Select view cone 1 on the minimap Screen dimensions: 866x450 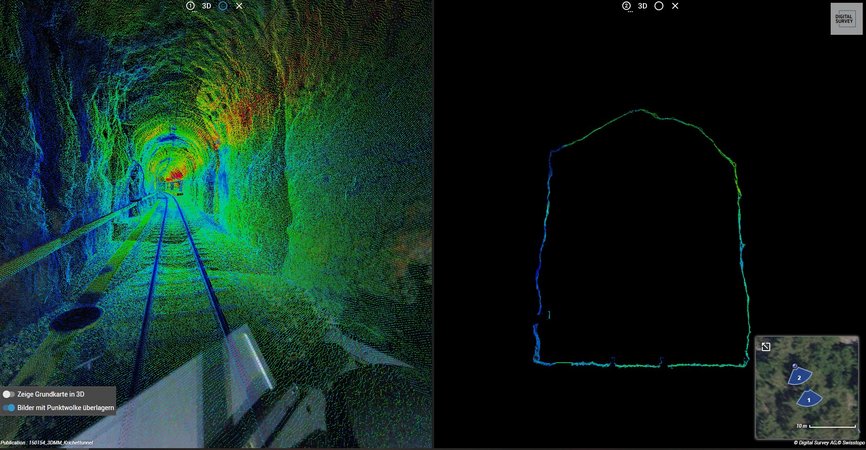(x=809, y=399)
